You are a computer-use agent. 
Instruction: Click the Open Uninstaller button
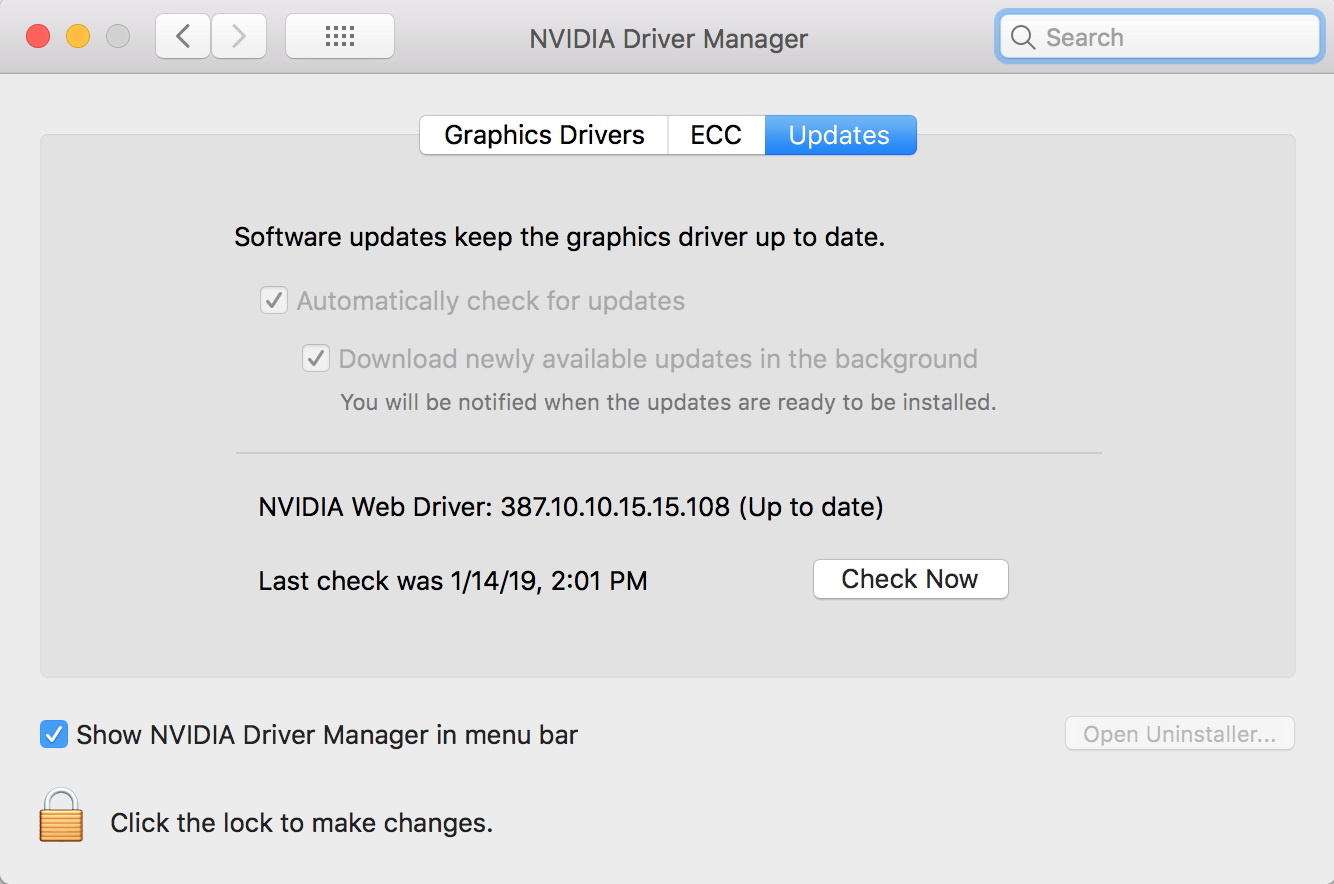pos(1179,734)
